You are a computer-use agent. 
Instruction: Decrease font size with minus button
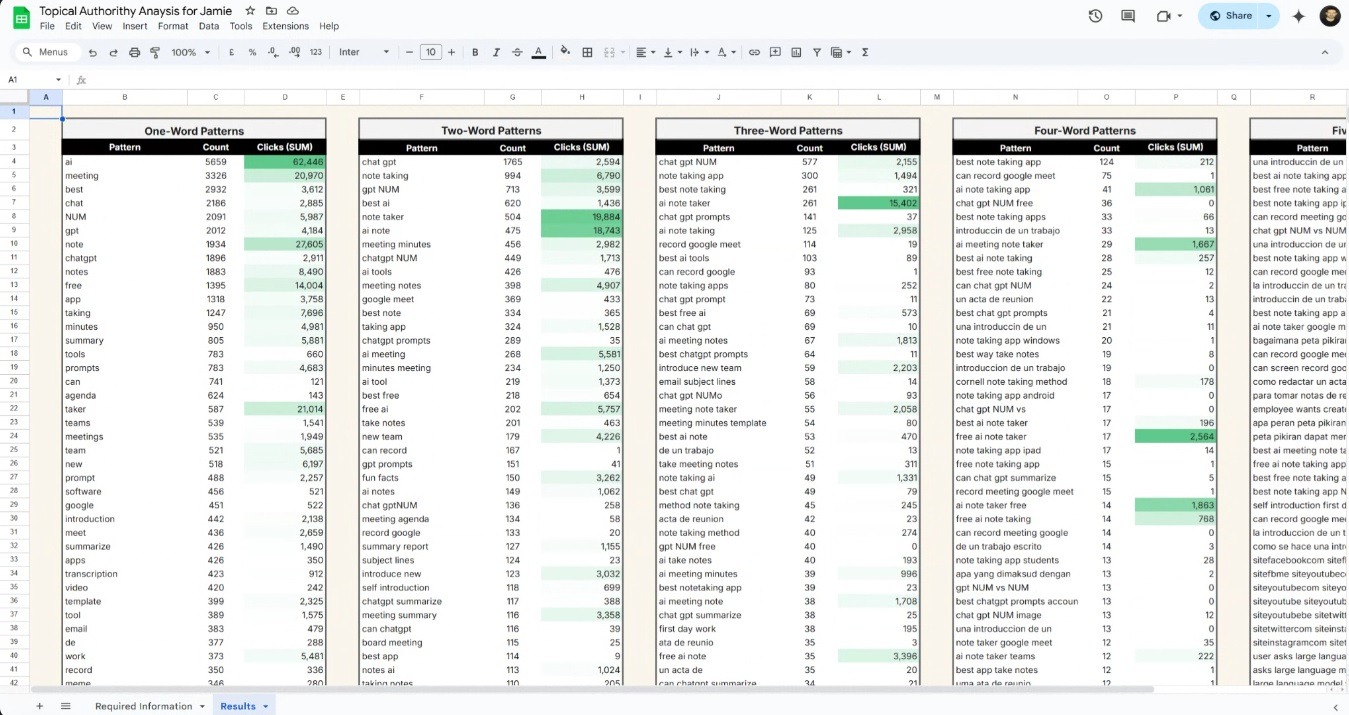[x=410, y=52]
